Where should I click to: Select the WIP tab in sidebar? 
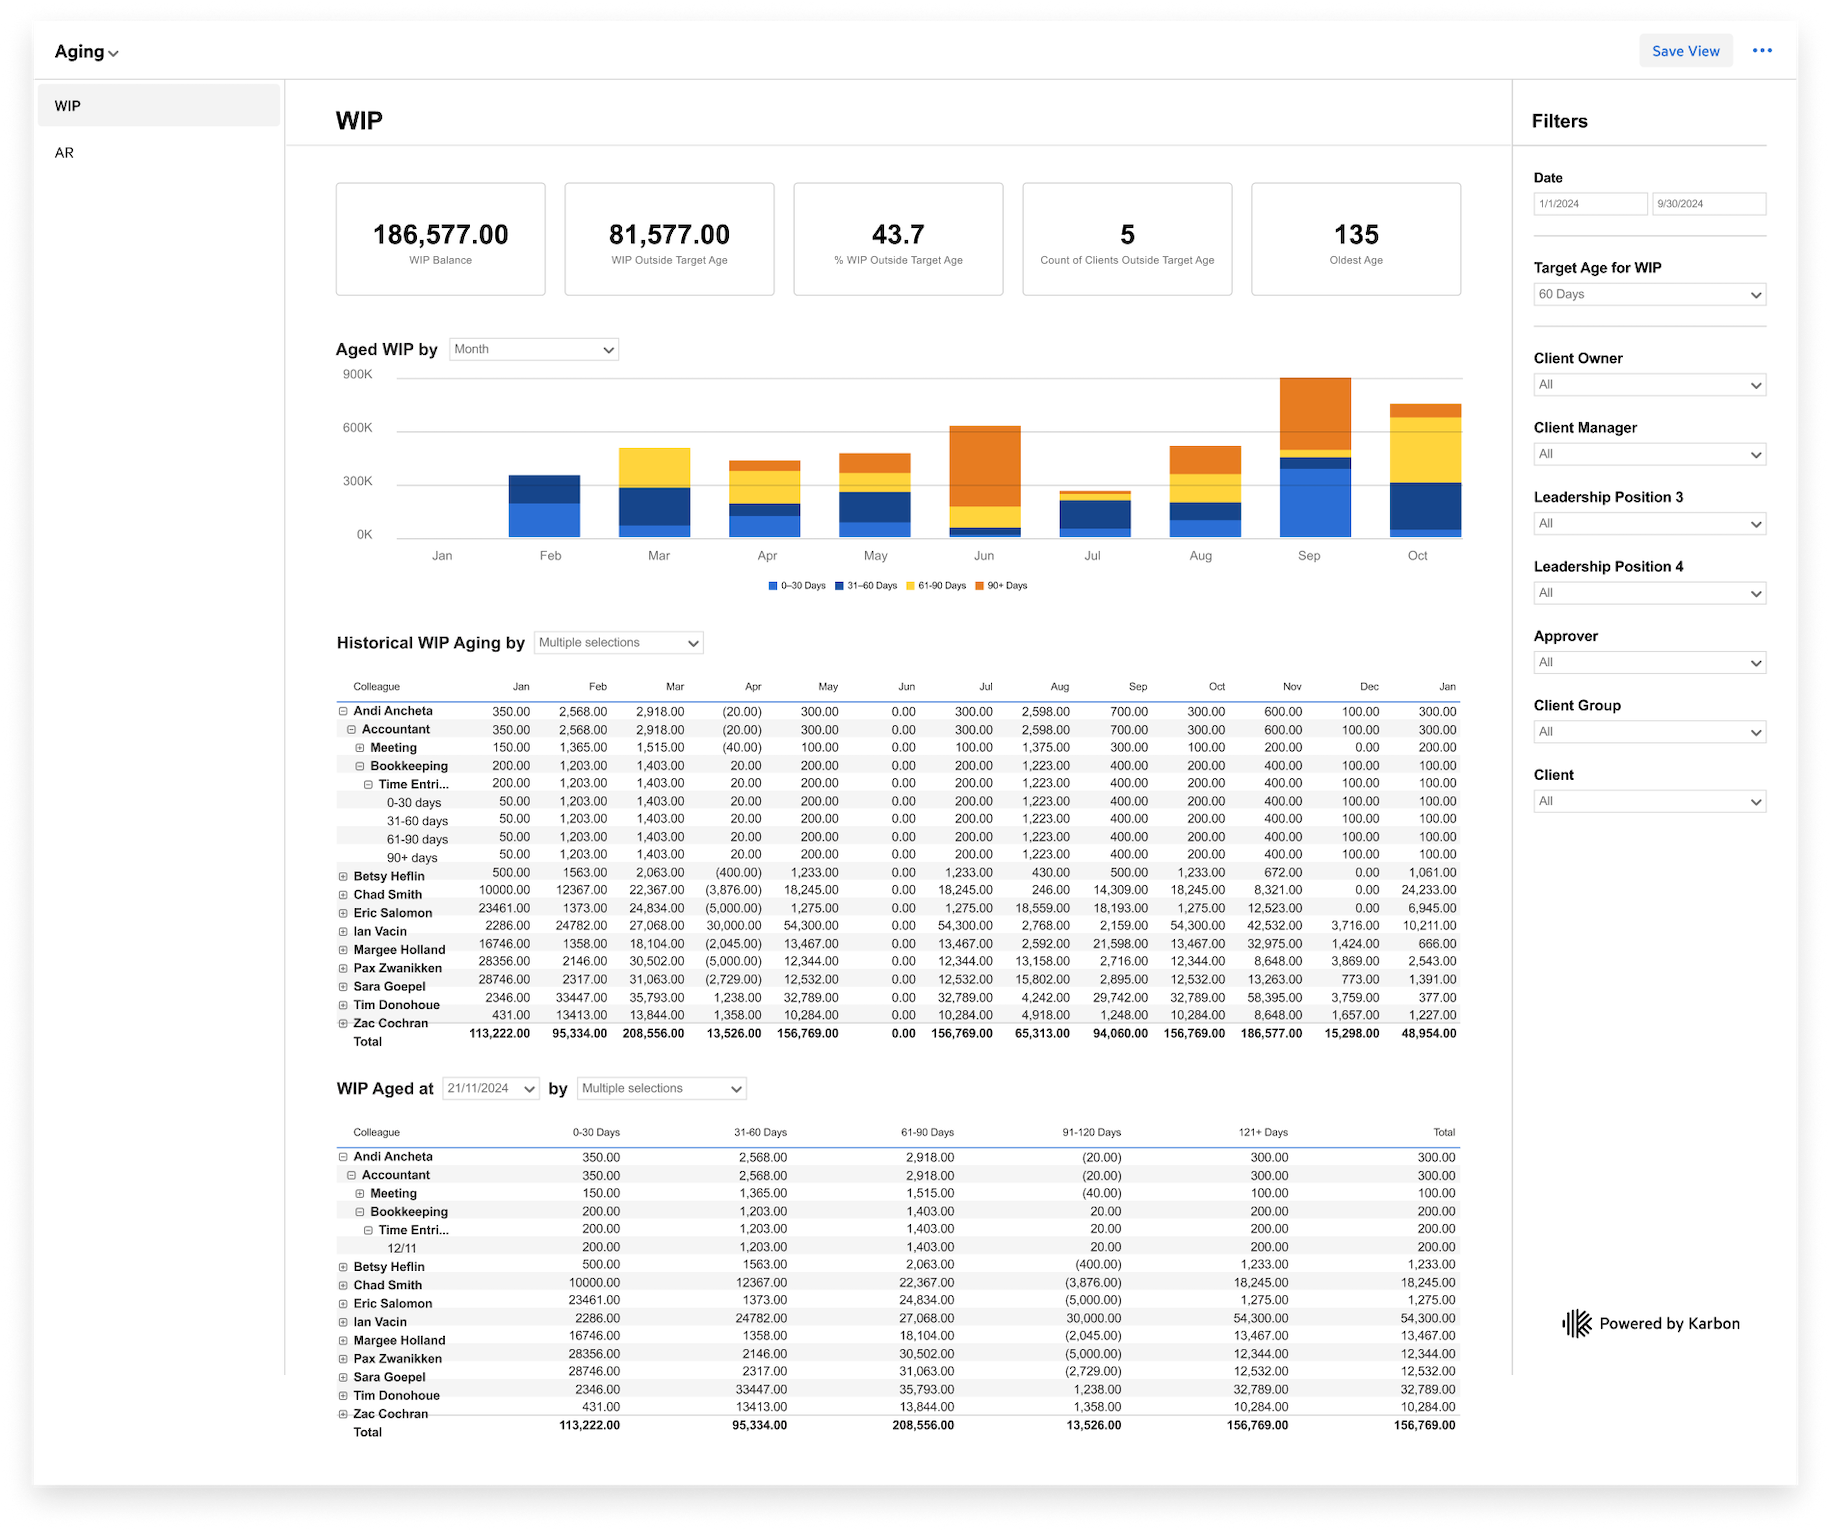click(67, 105)
